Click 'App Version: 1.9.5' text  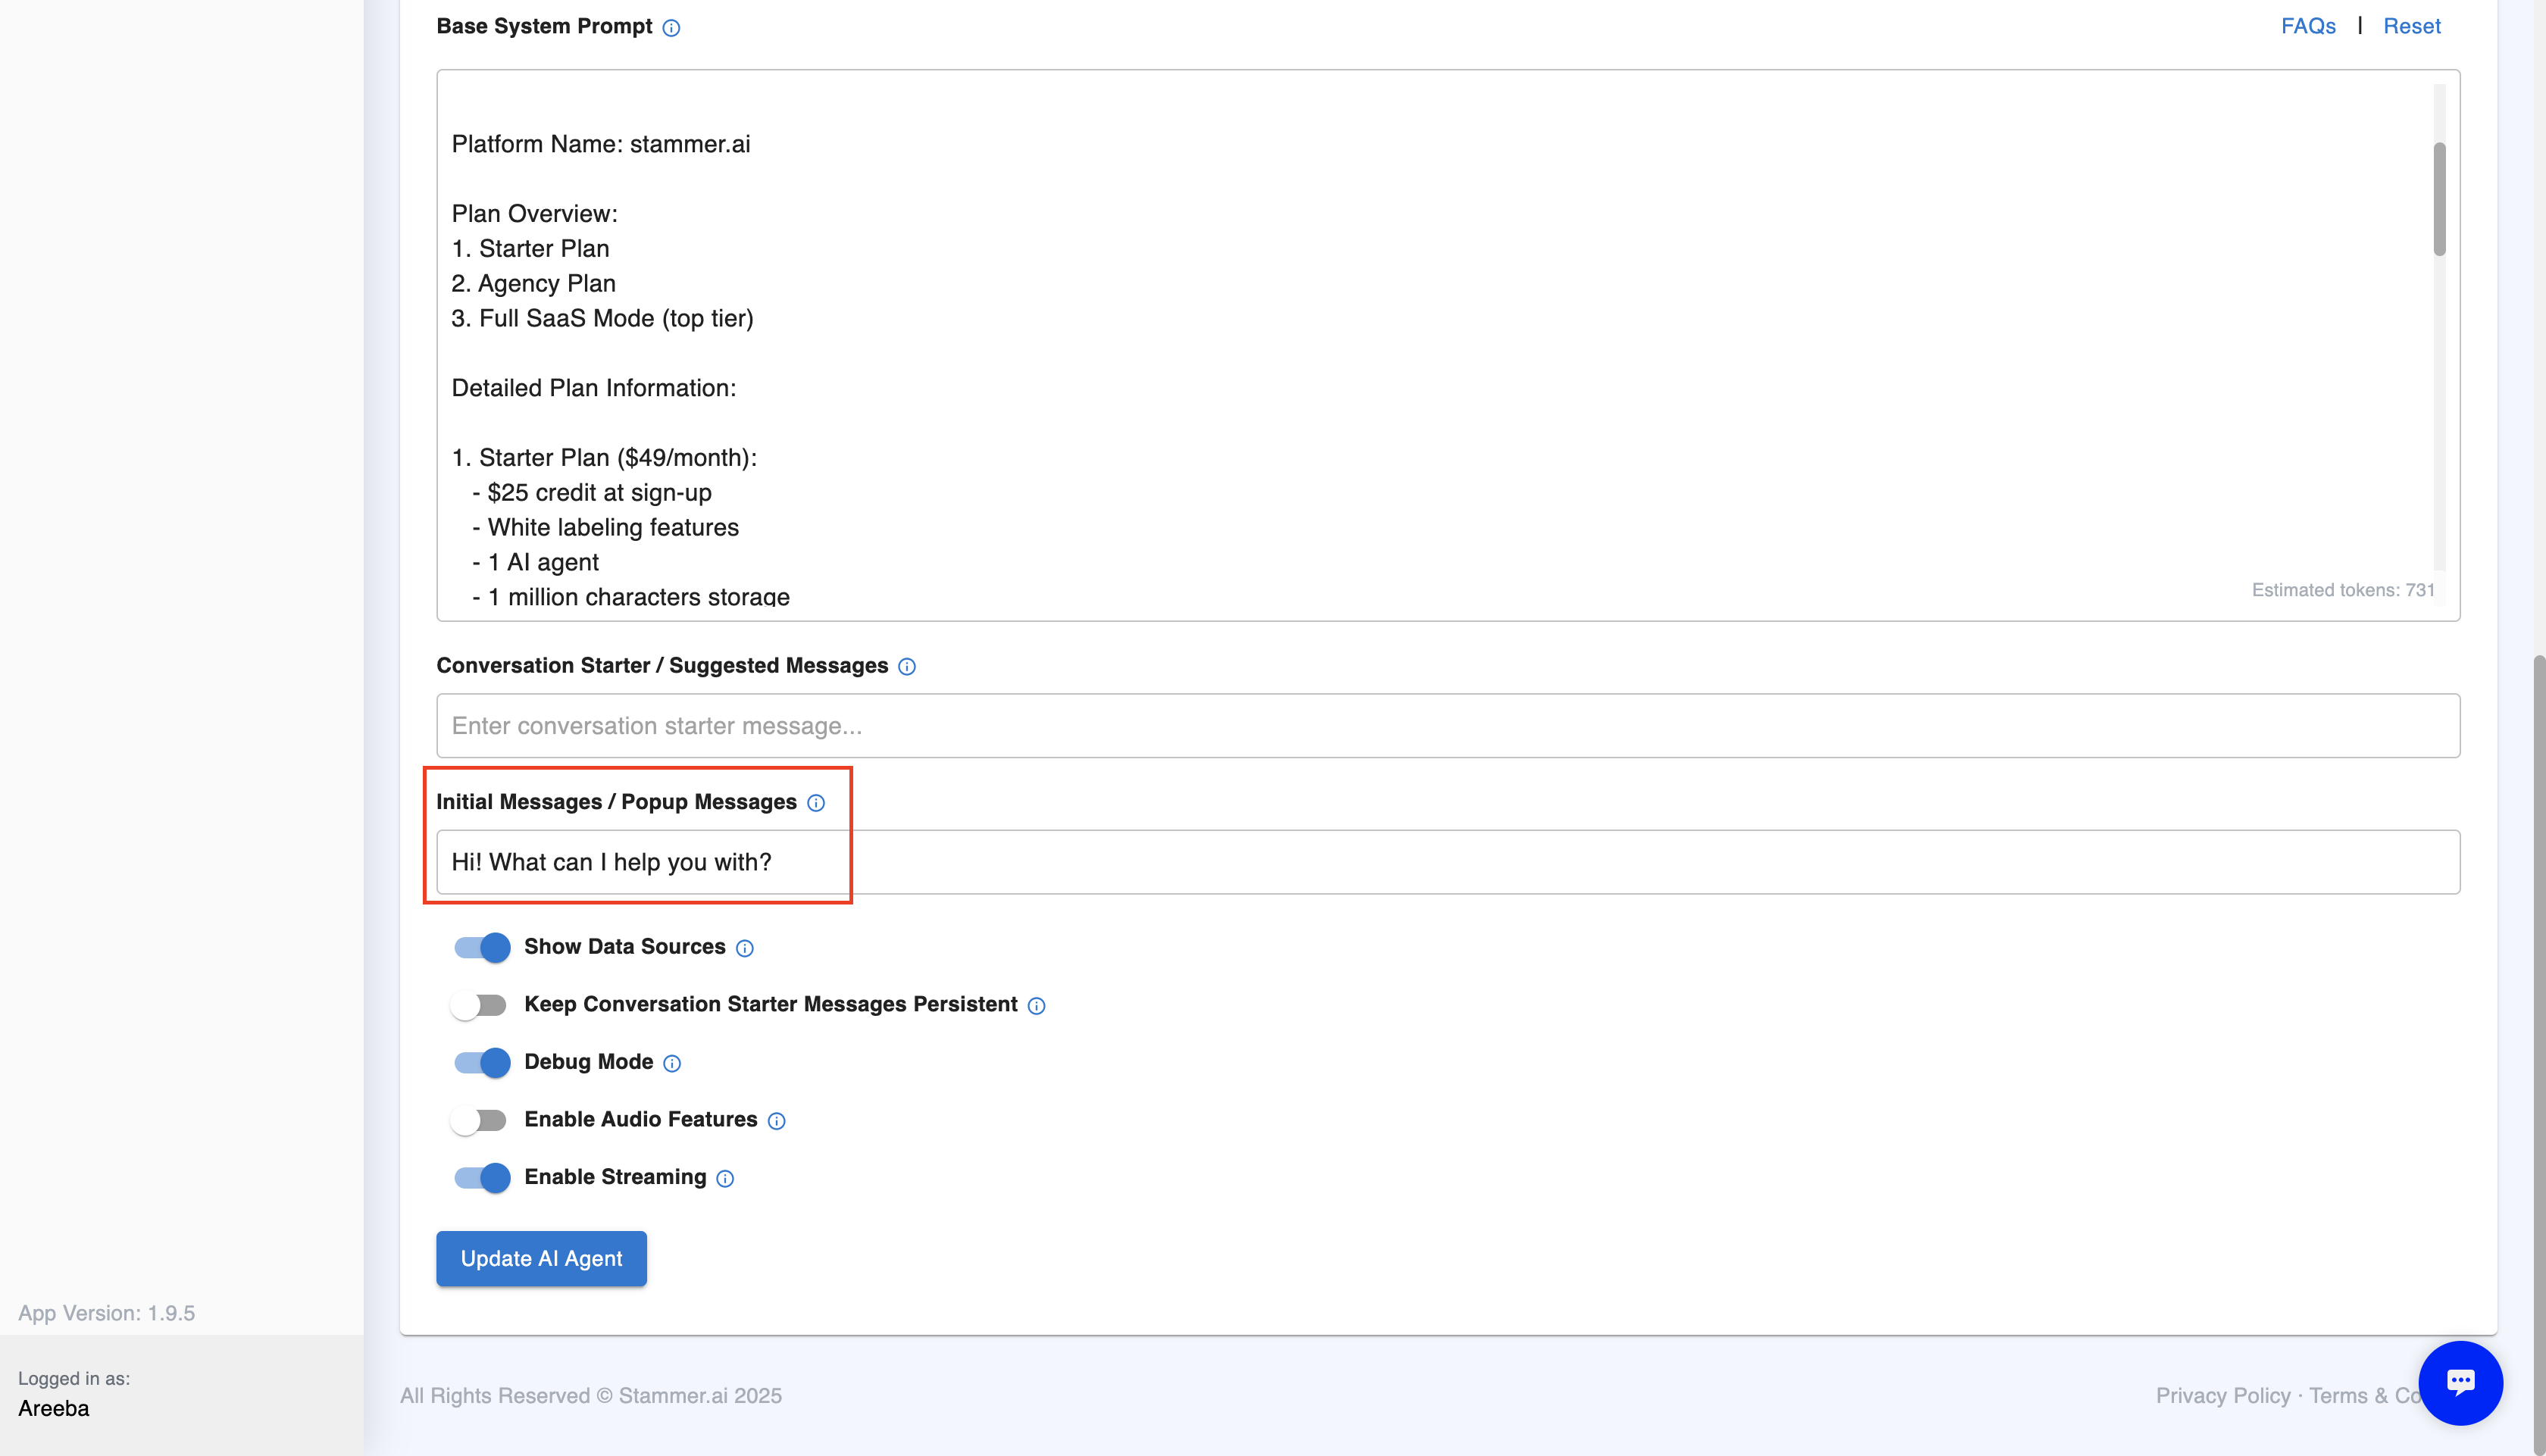[x=106, y=1313]
